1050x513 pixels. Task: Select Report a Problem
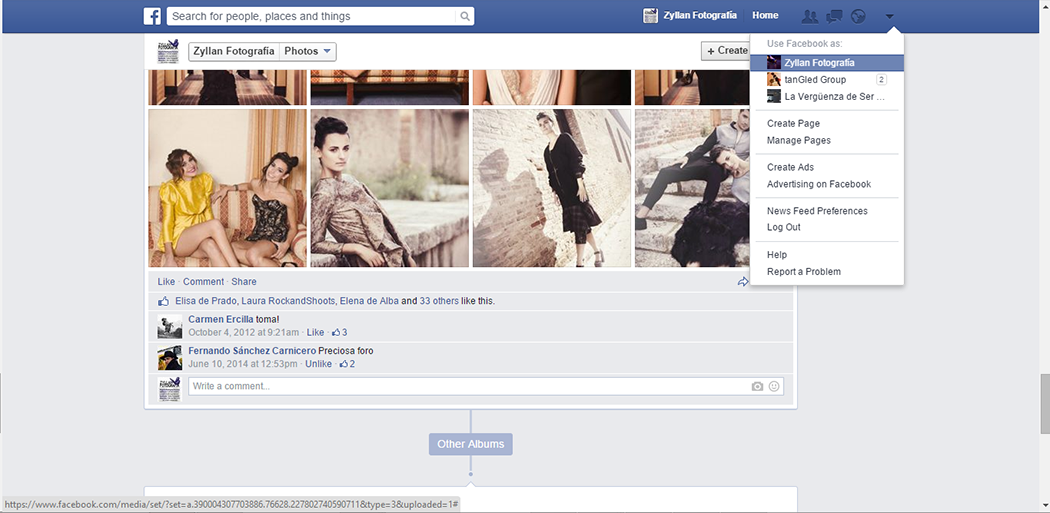coord(804,271)
